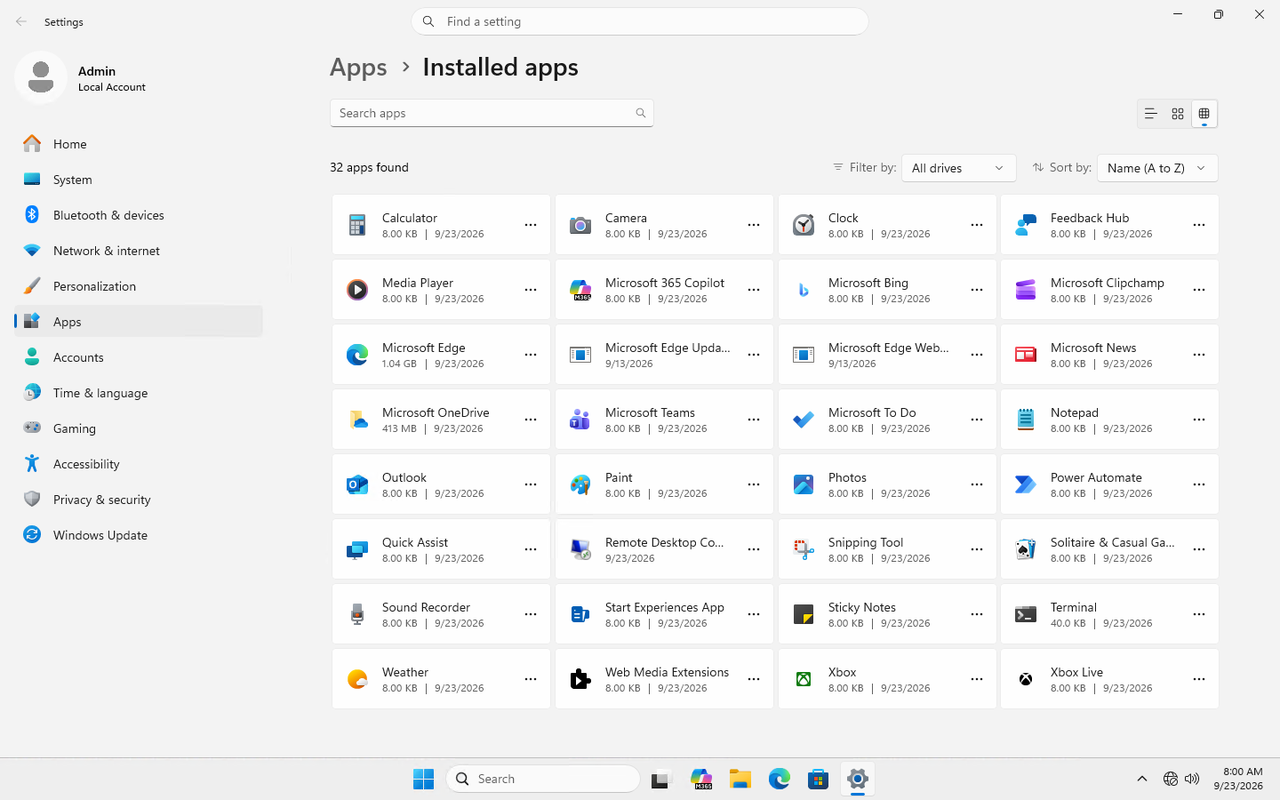The height and width of the screenshot is (800, 1280).
Task: Click the Settings back arrow
Action: click(x=21, y=21)
